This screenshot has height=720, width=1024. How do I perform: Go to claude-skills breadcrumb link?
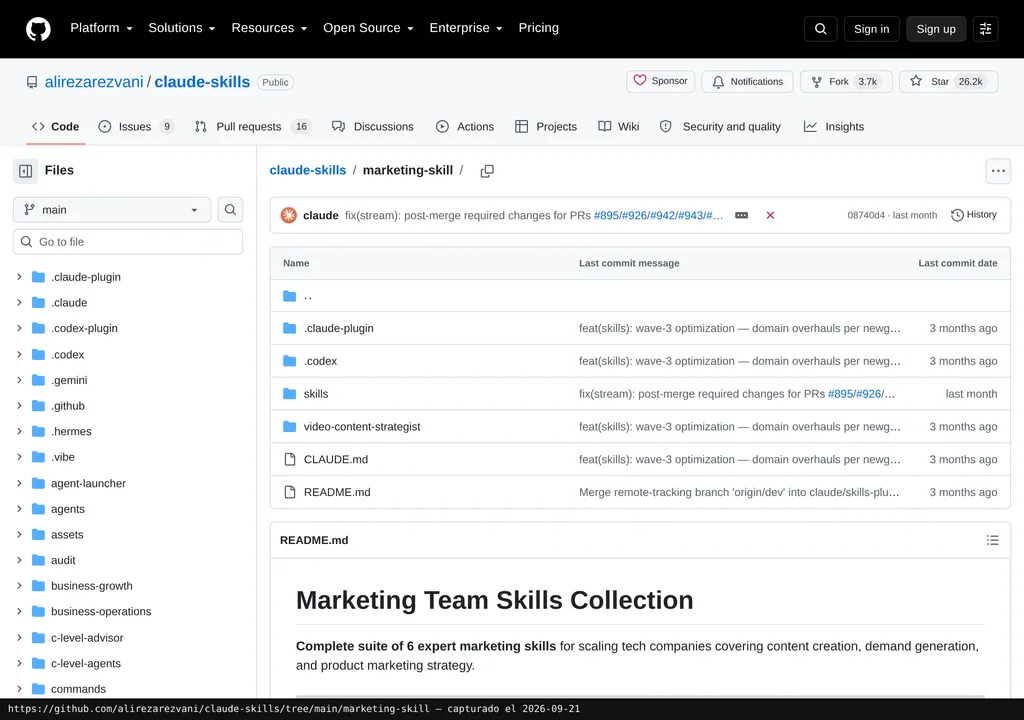pos(308,171)
